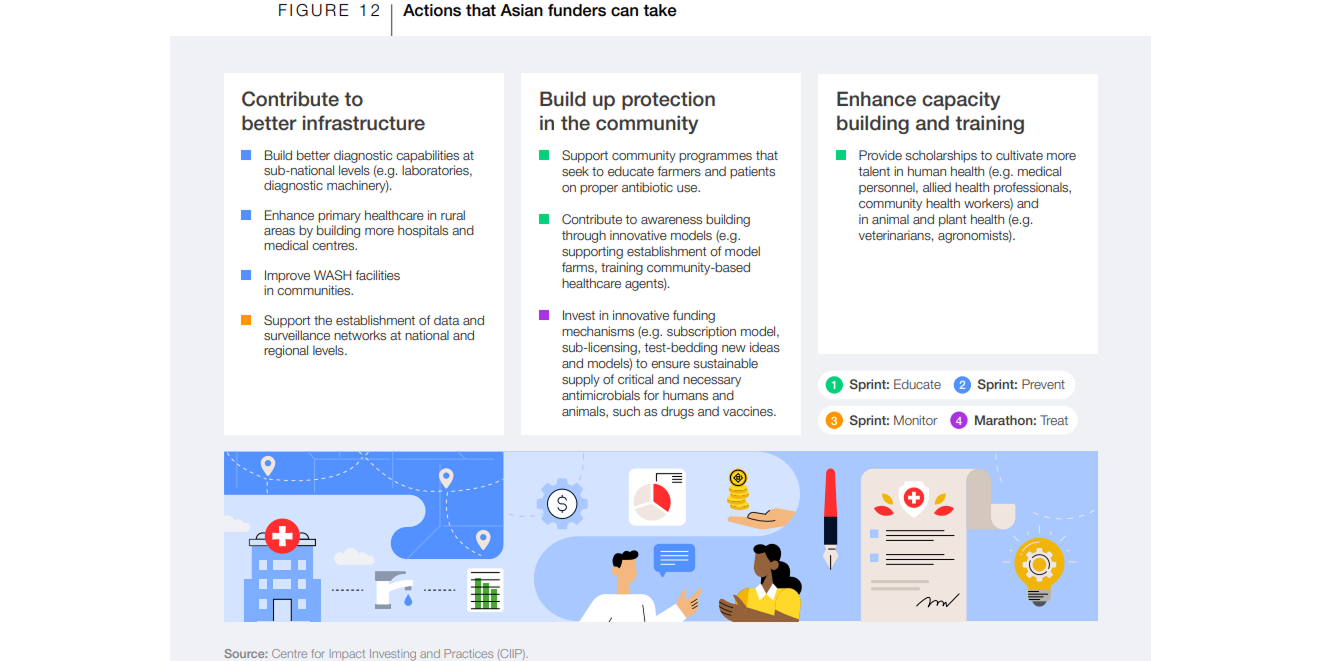
Task: Click the 'Sprint: Monitor' legend label
Action: [893, 421]
